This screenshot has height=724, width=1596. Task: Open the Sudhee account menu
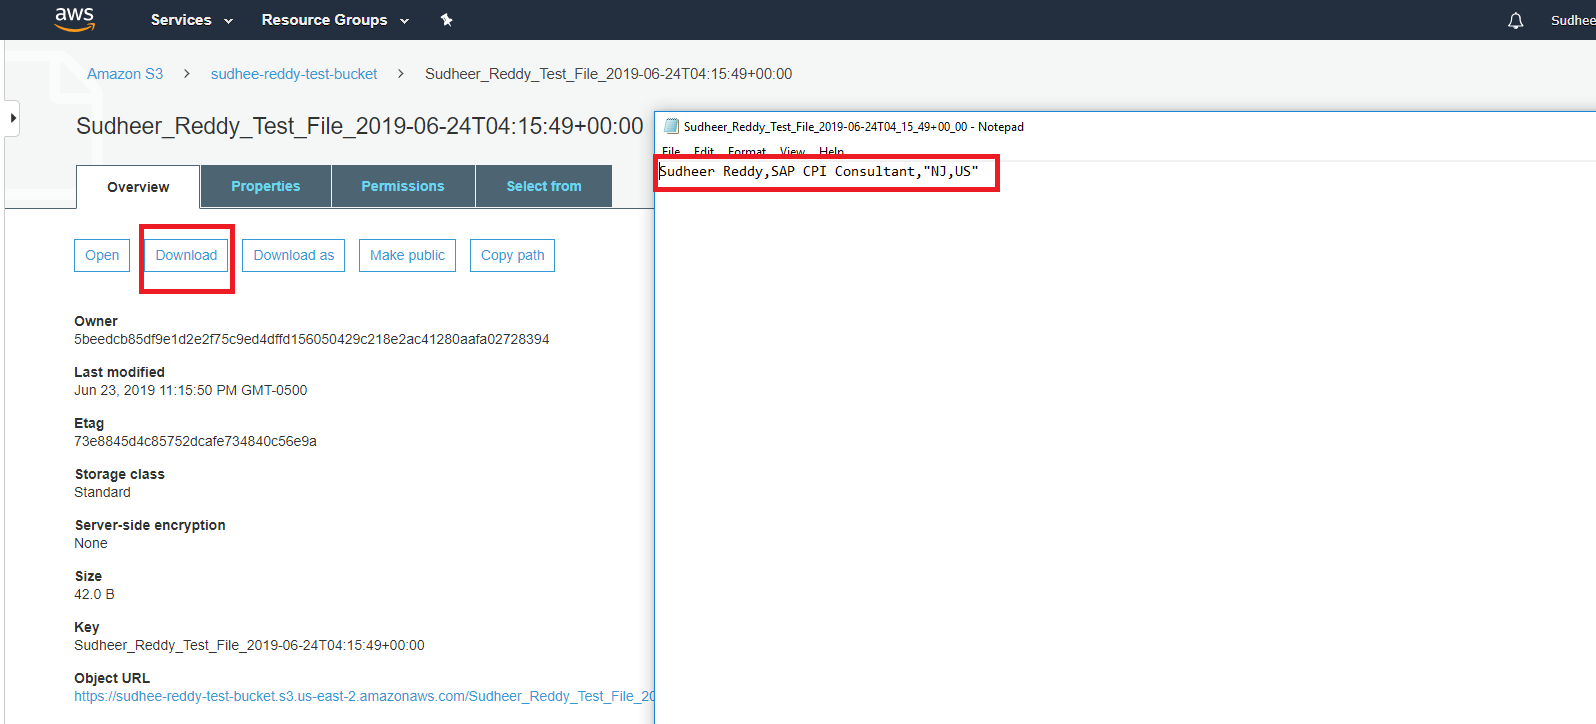point(1573,20)
